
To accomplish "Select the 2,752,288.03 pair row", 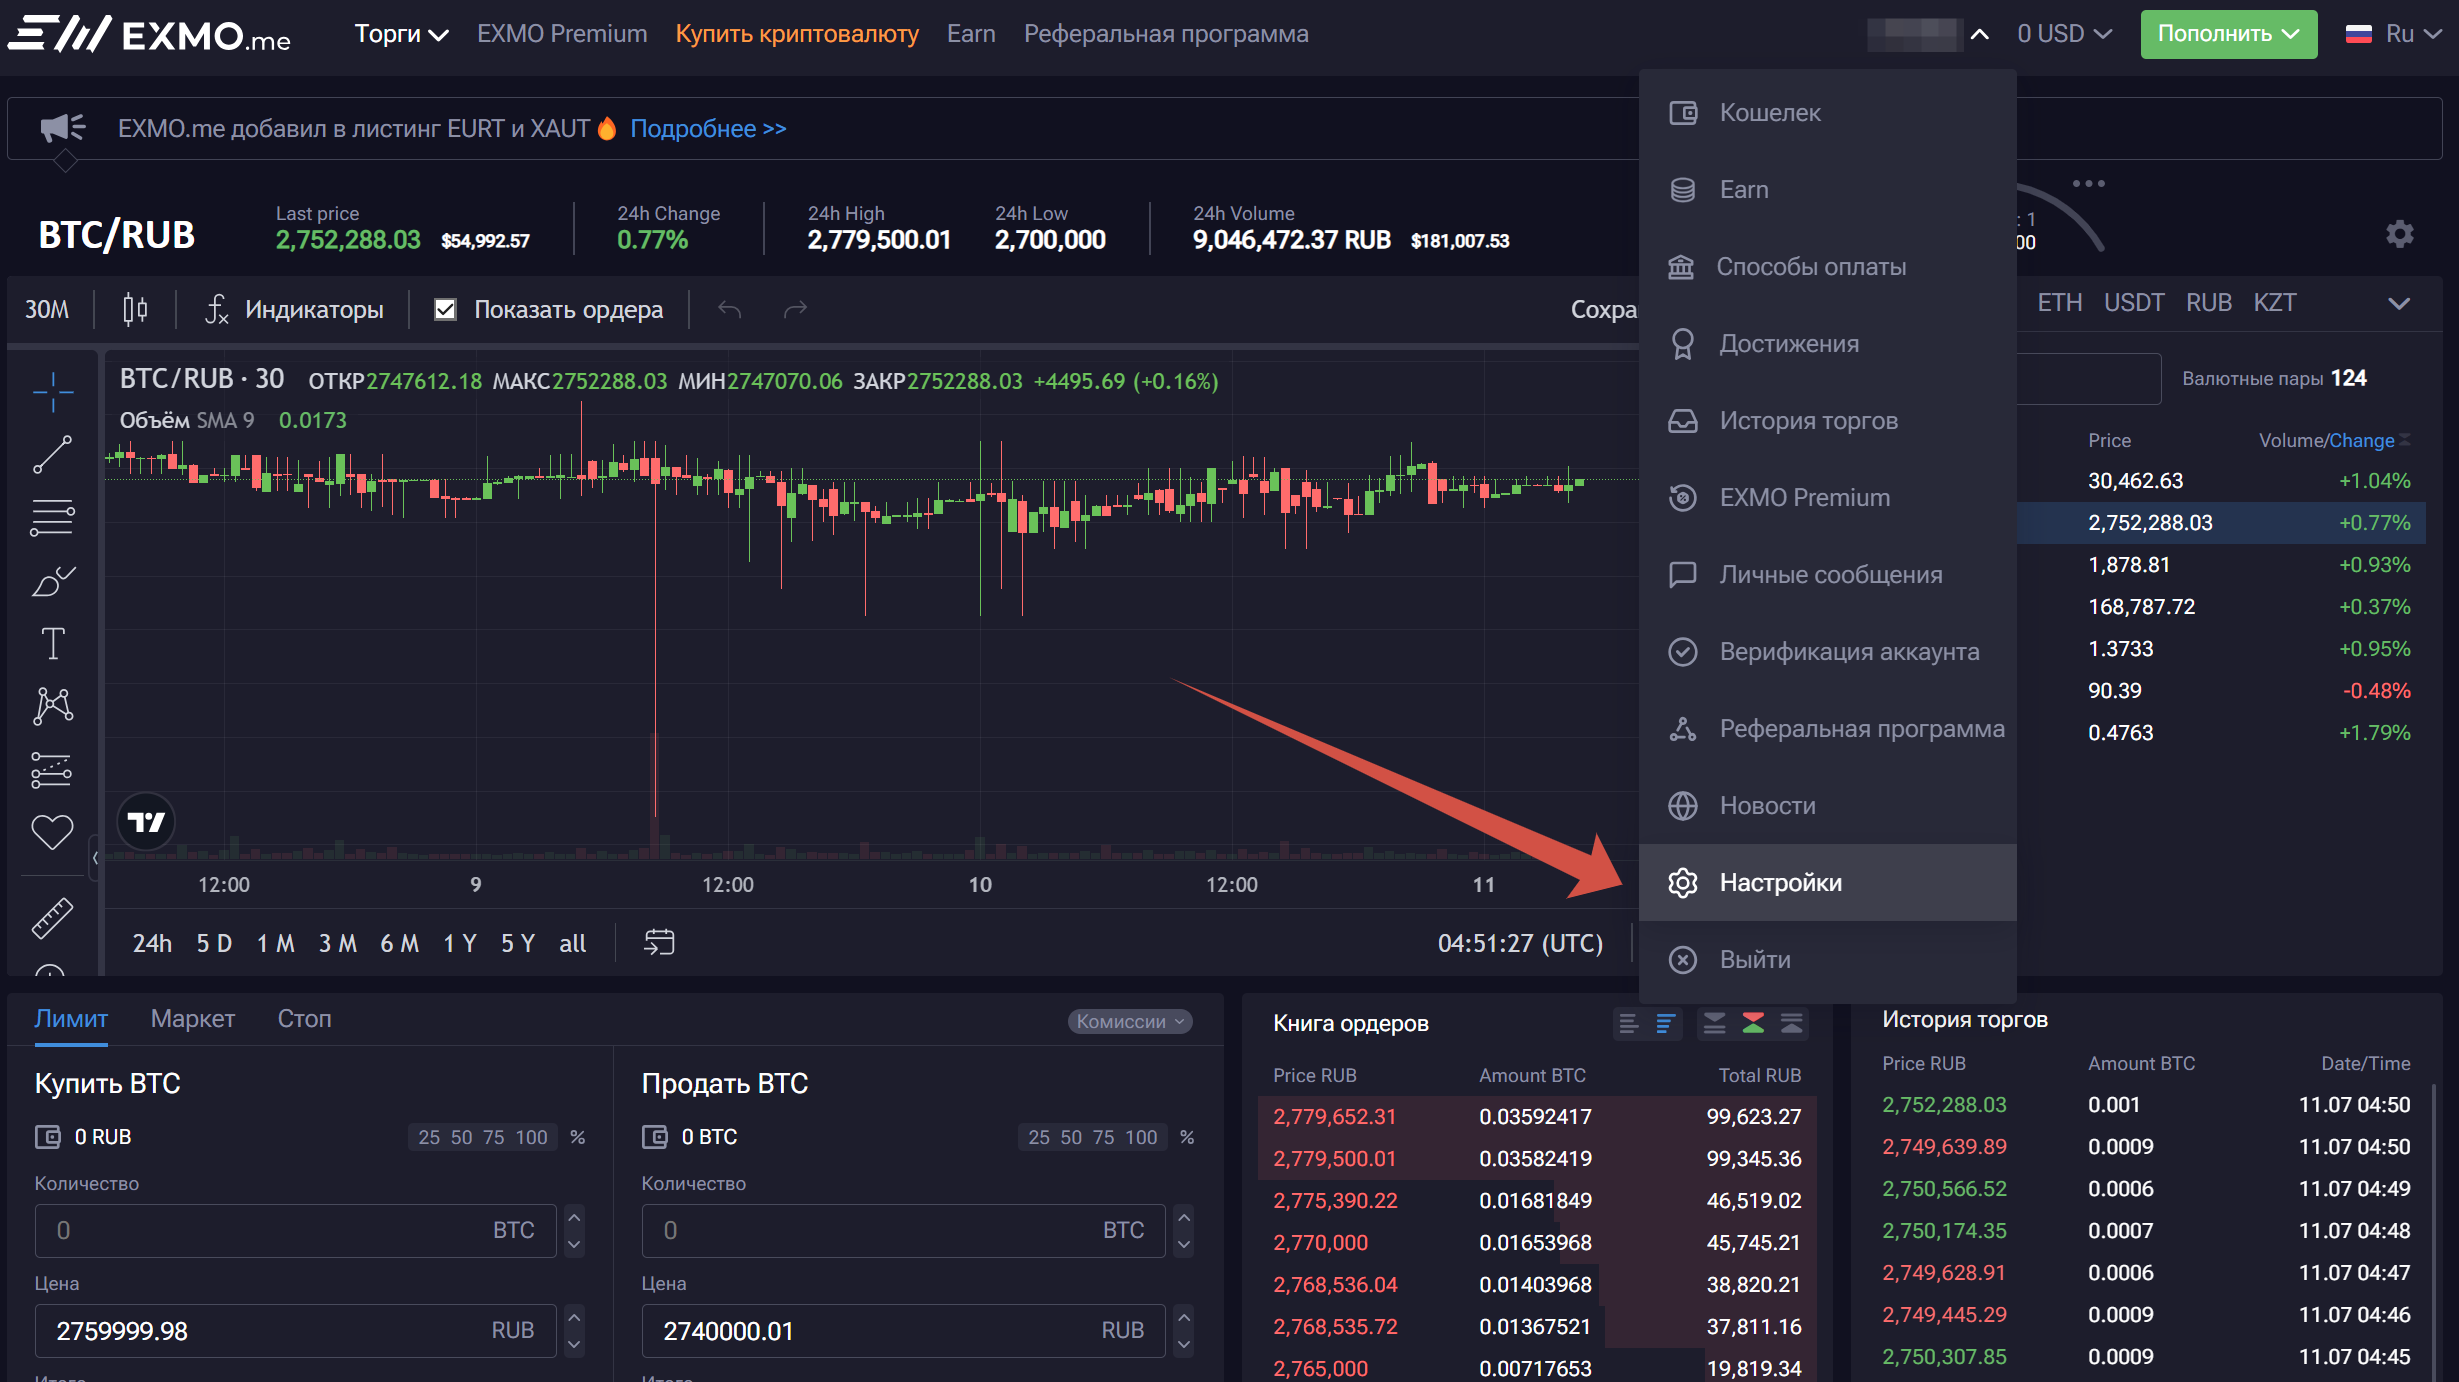I will pyautogui.click(x=2220, y=522).
